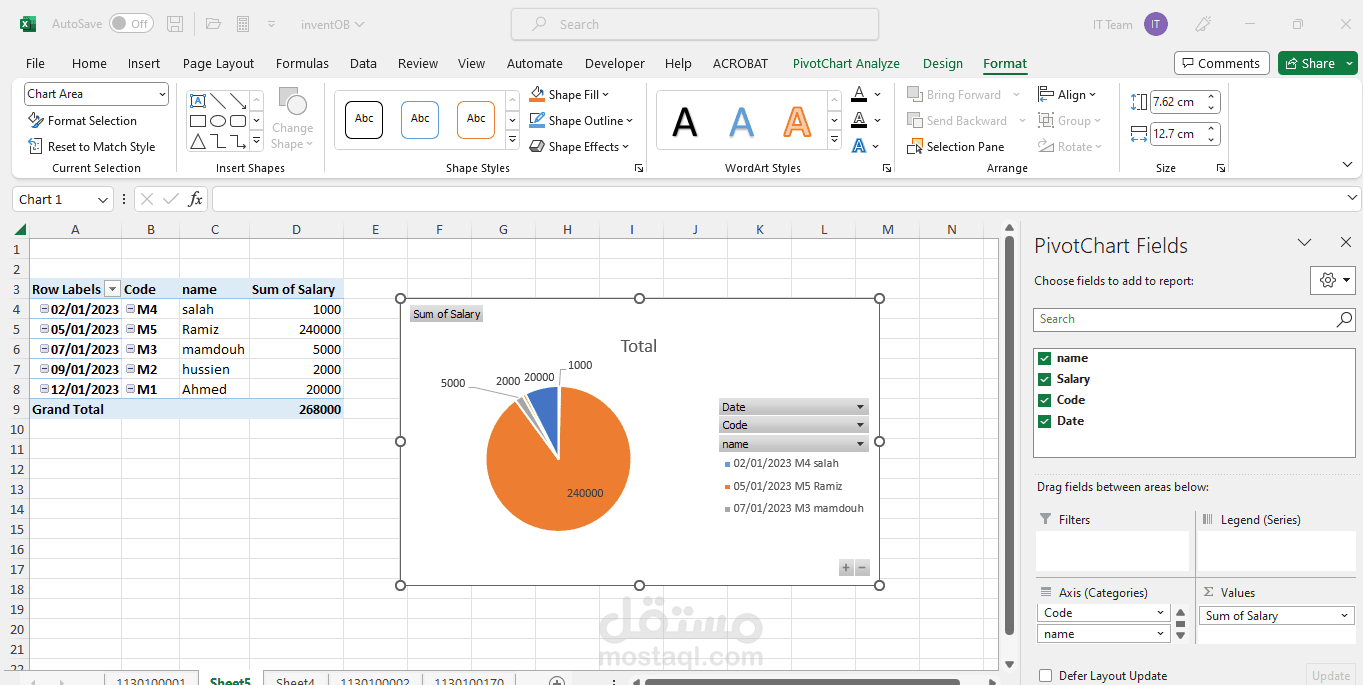Click the Insert Function fx icon
The image size is (1363, 685).
point(196,199)
